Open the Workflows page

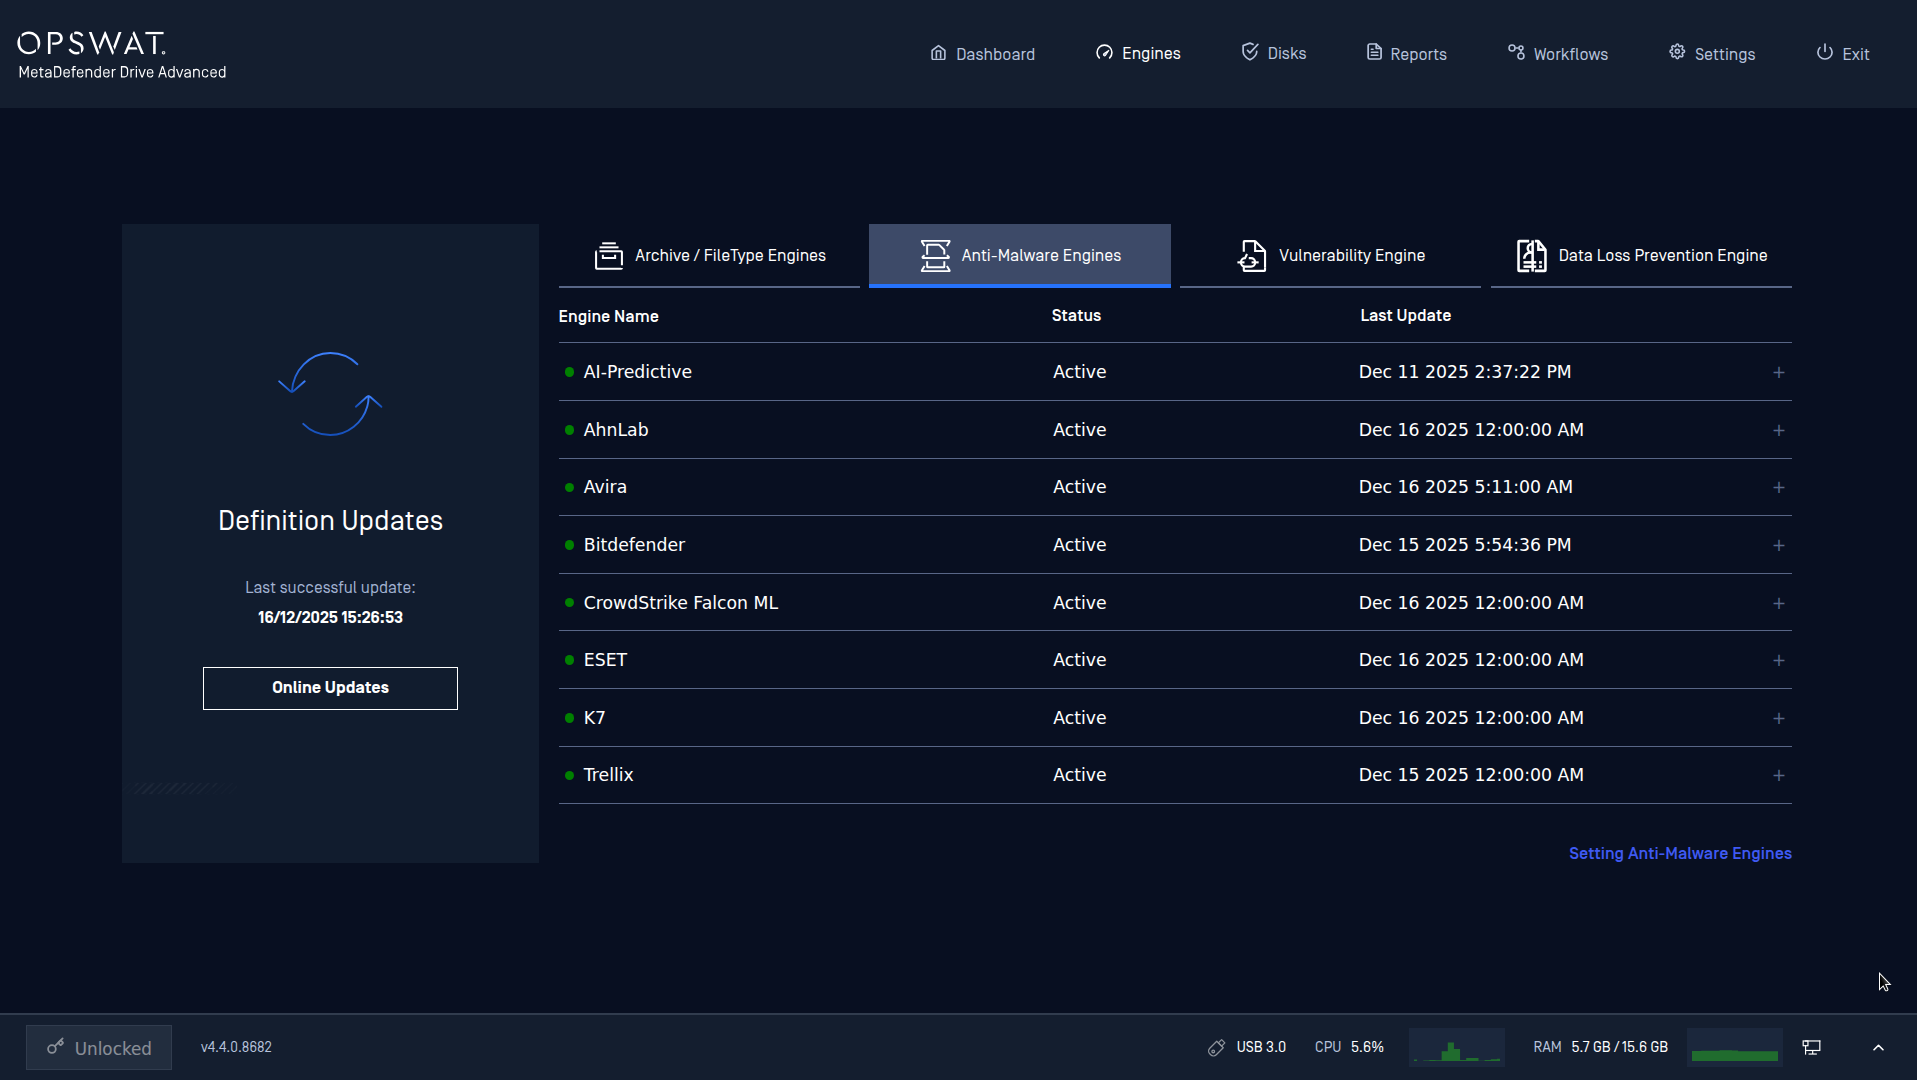coord(1557,54)
